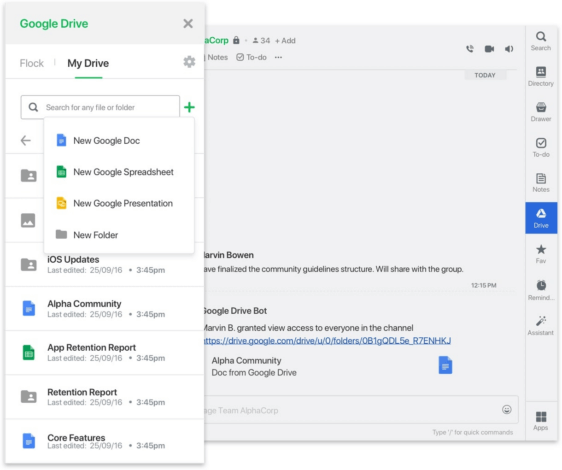The width and height of the screenshot is (562, 470).
Task: Start a voice call in the channel
Action: [x=470, y=49]
